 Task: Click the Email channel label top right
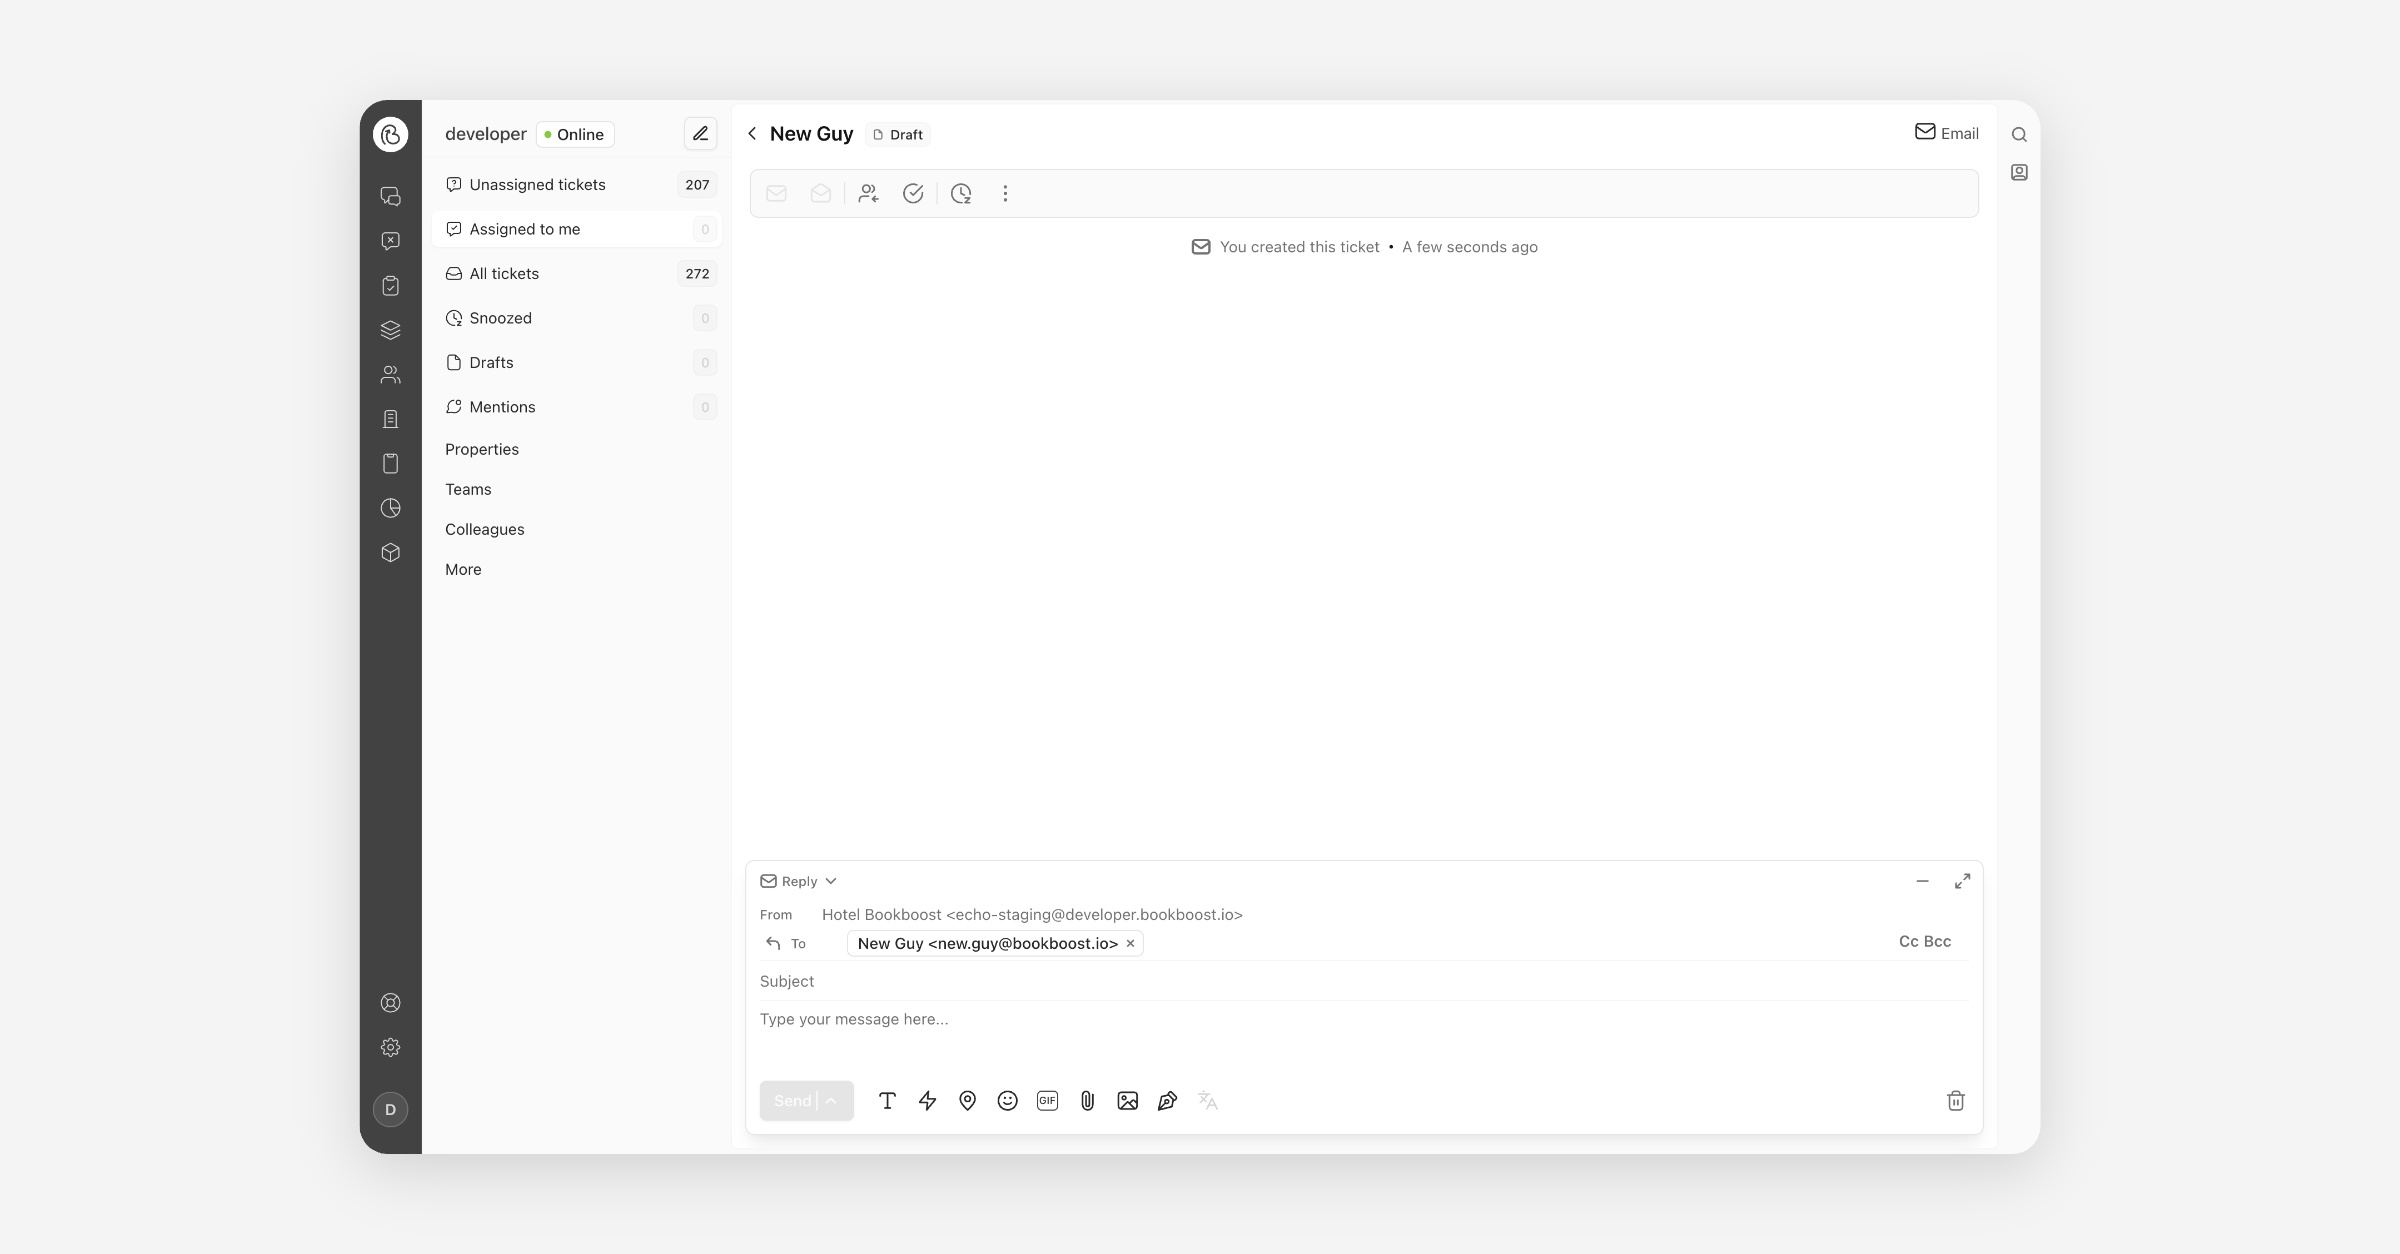(1946, 133)
